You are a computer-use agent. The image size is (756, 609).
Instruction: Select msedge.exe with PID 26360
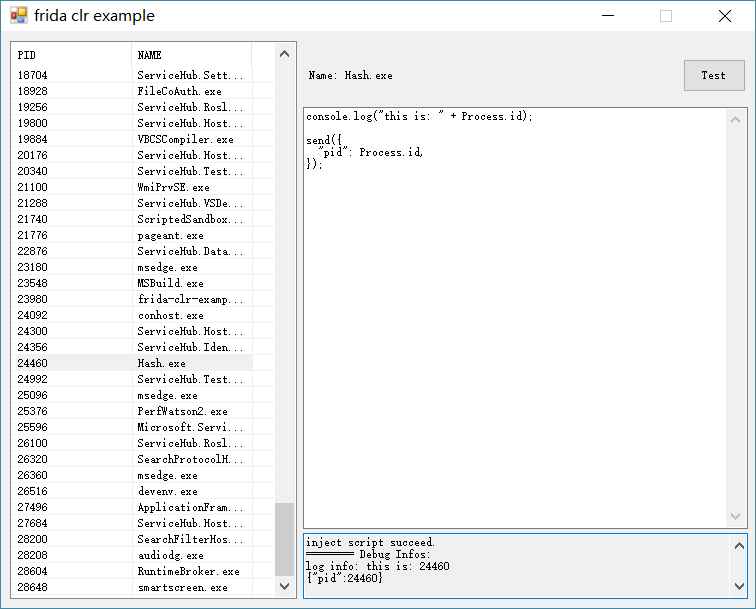(x=132, y=475)
